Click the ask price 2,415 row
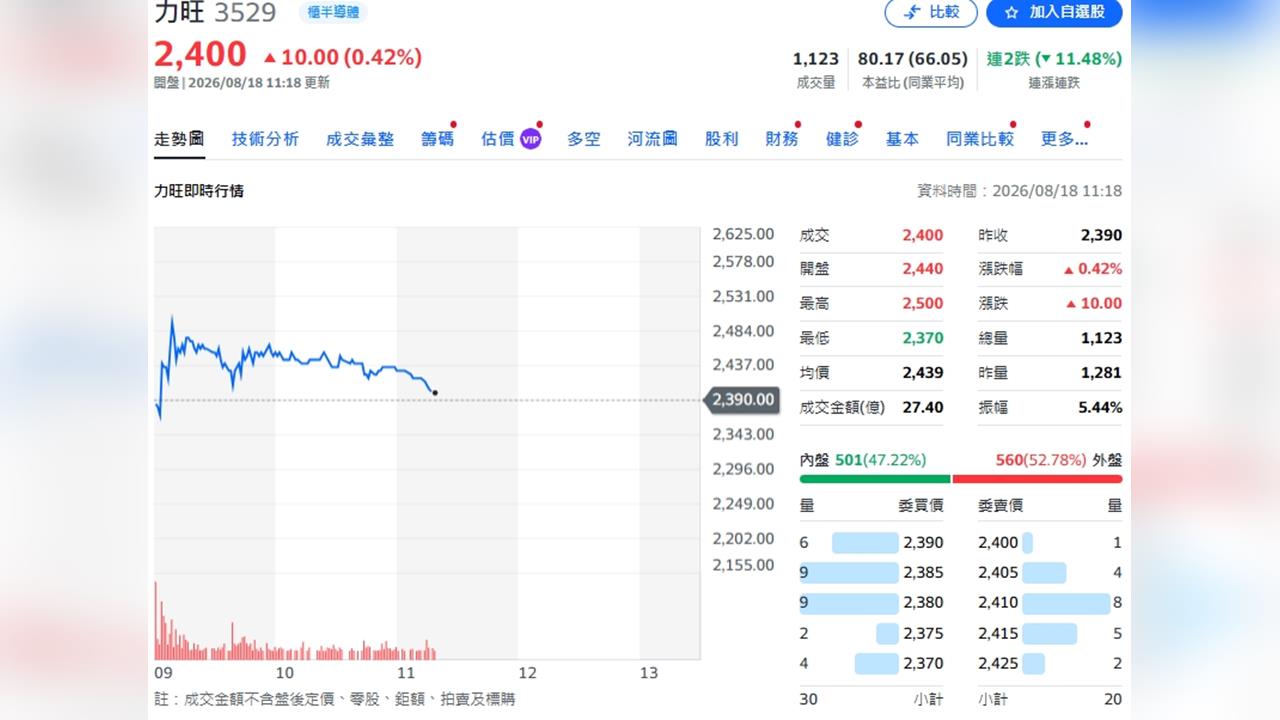This screenshot has width=1280, height=720. point(1050,633)
